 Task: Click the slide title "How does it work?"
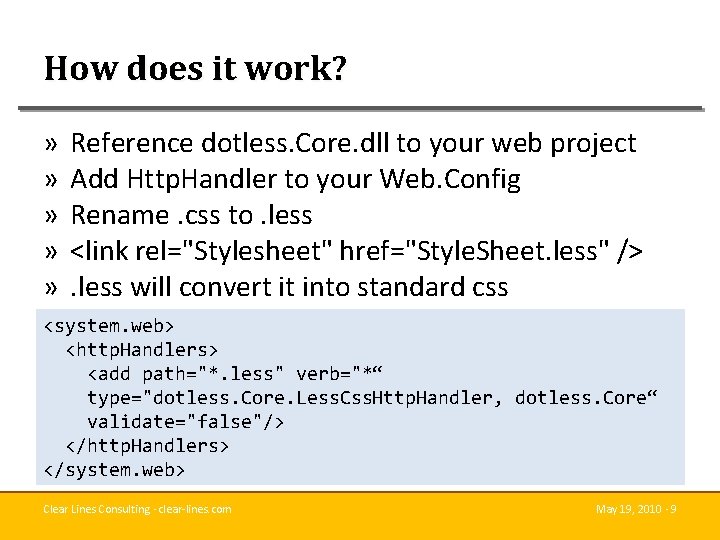pyautogui.click(x=195, y=68)
